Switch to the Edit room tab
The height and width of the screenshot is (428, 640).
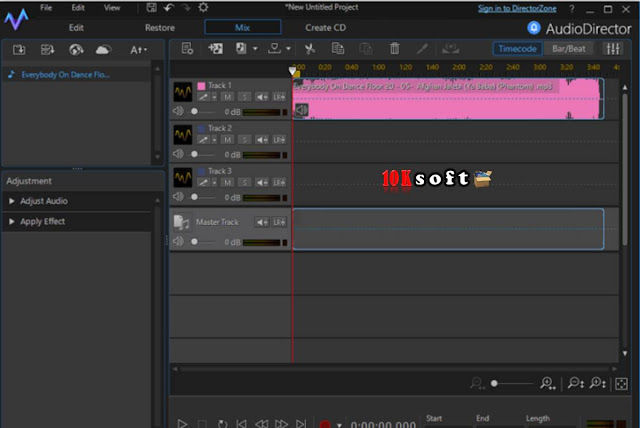76,28
